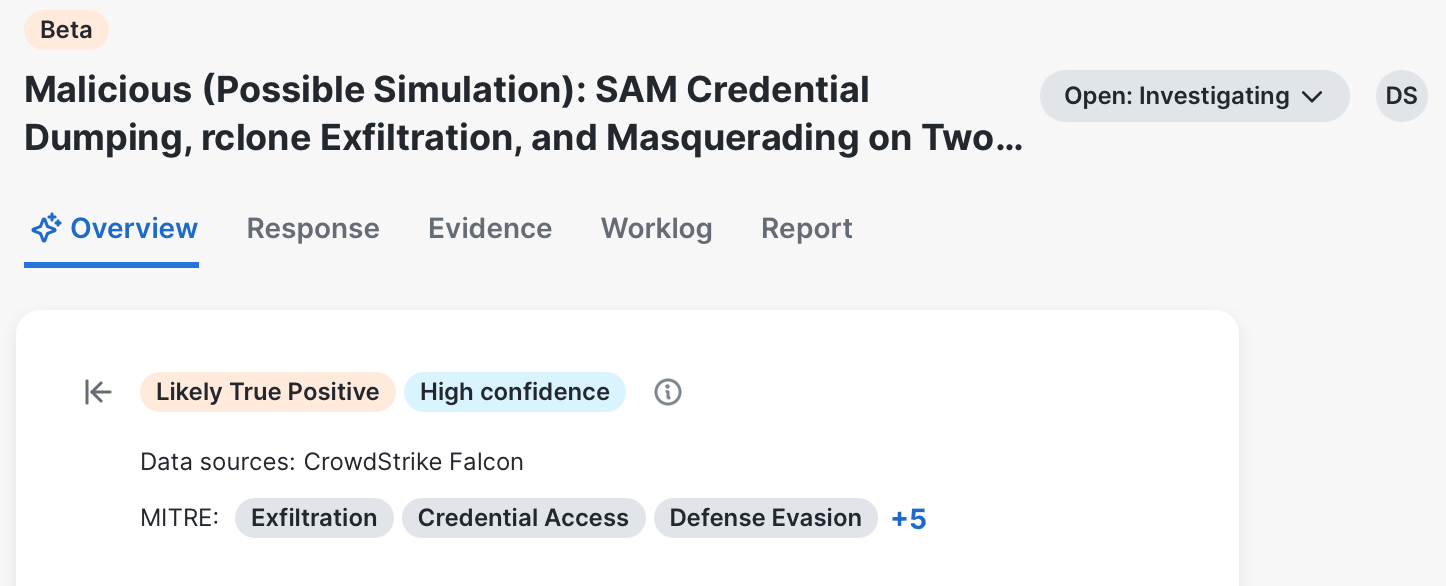Screen dimensions: 1446x586
Task: Click the Beta badge
Action: point(66,30)
